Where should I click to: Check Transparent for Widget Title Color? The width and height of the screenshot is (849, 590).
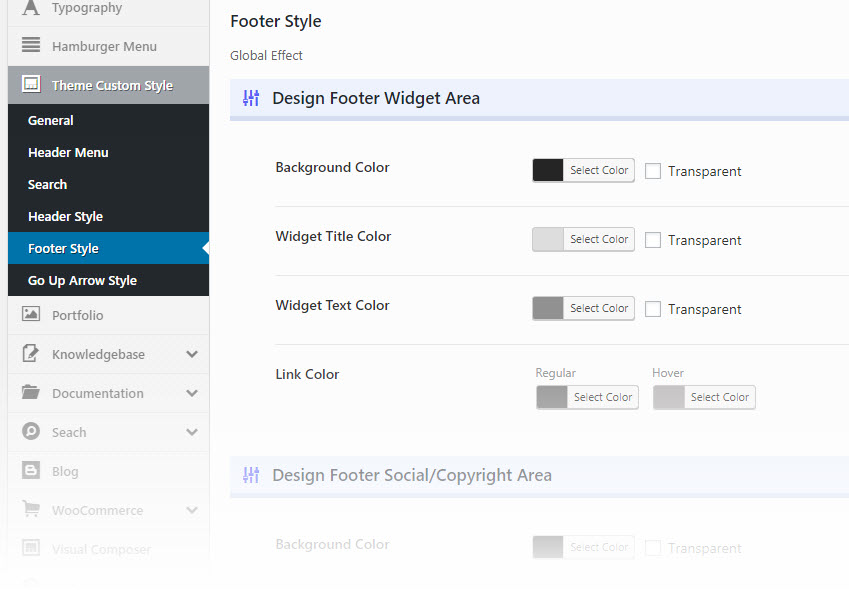tap(653, 240)
